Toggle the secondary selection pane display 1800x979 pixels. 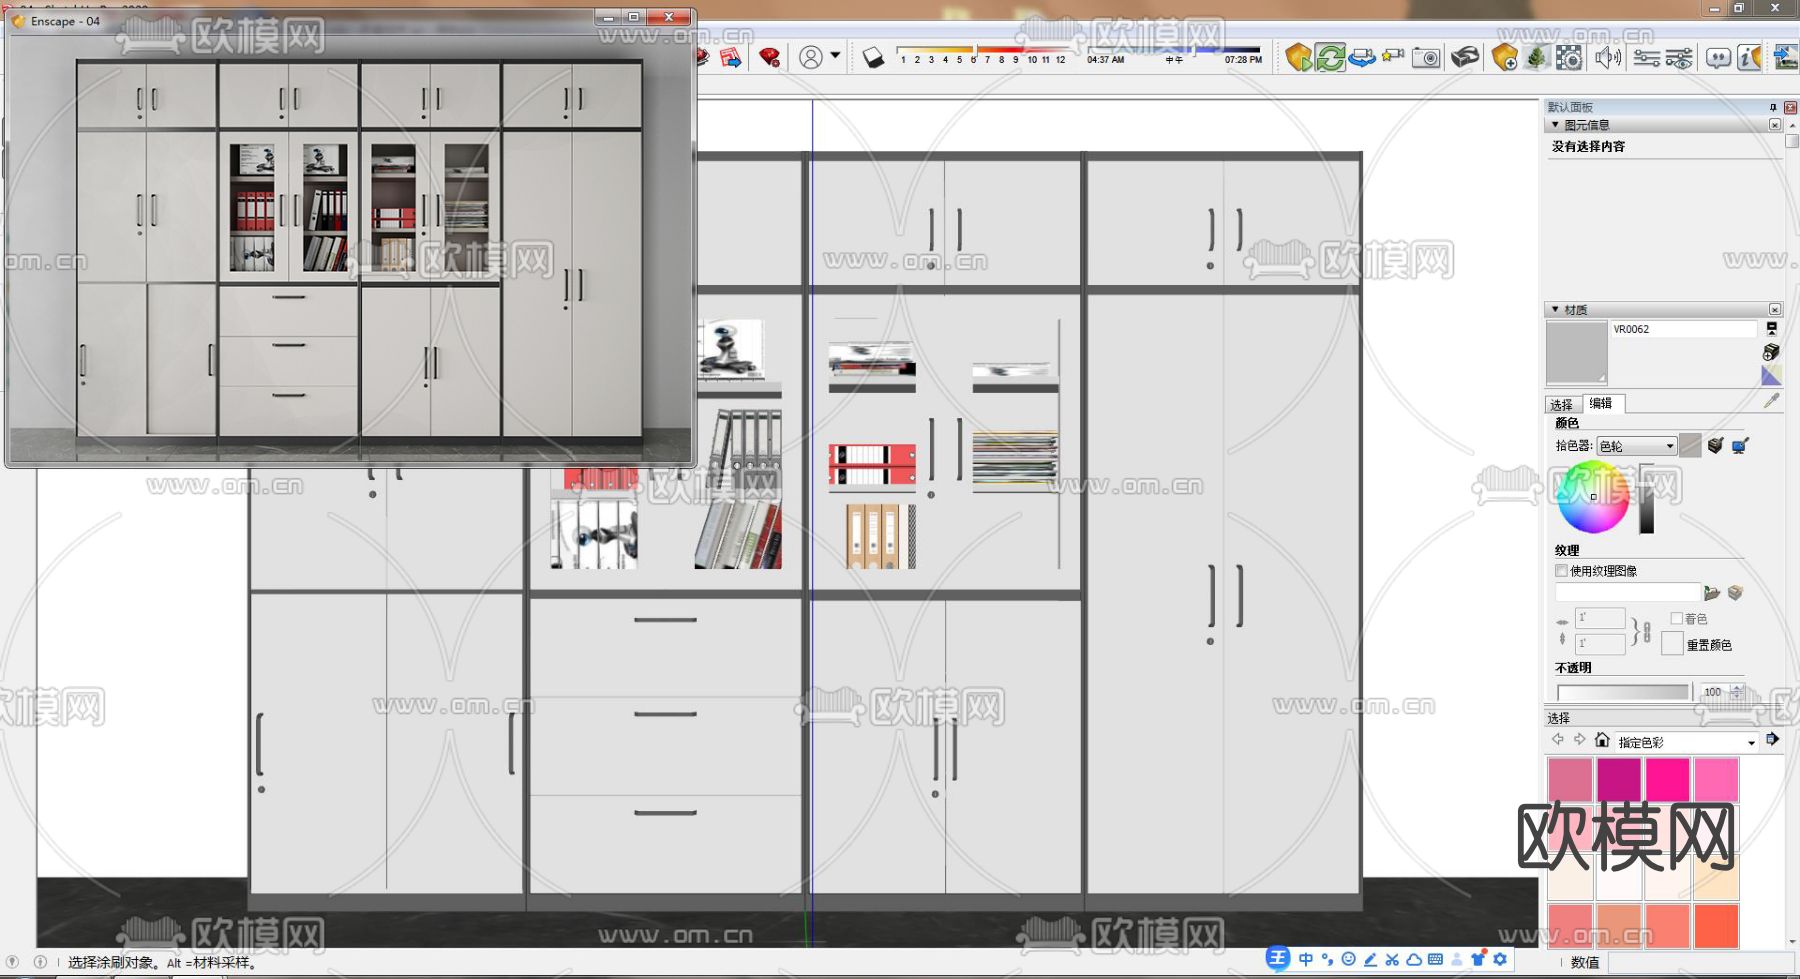click(1771, 328)
